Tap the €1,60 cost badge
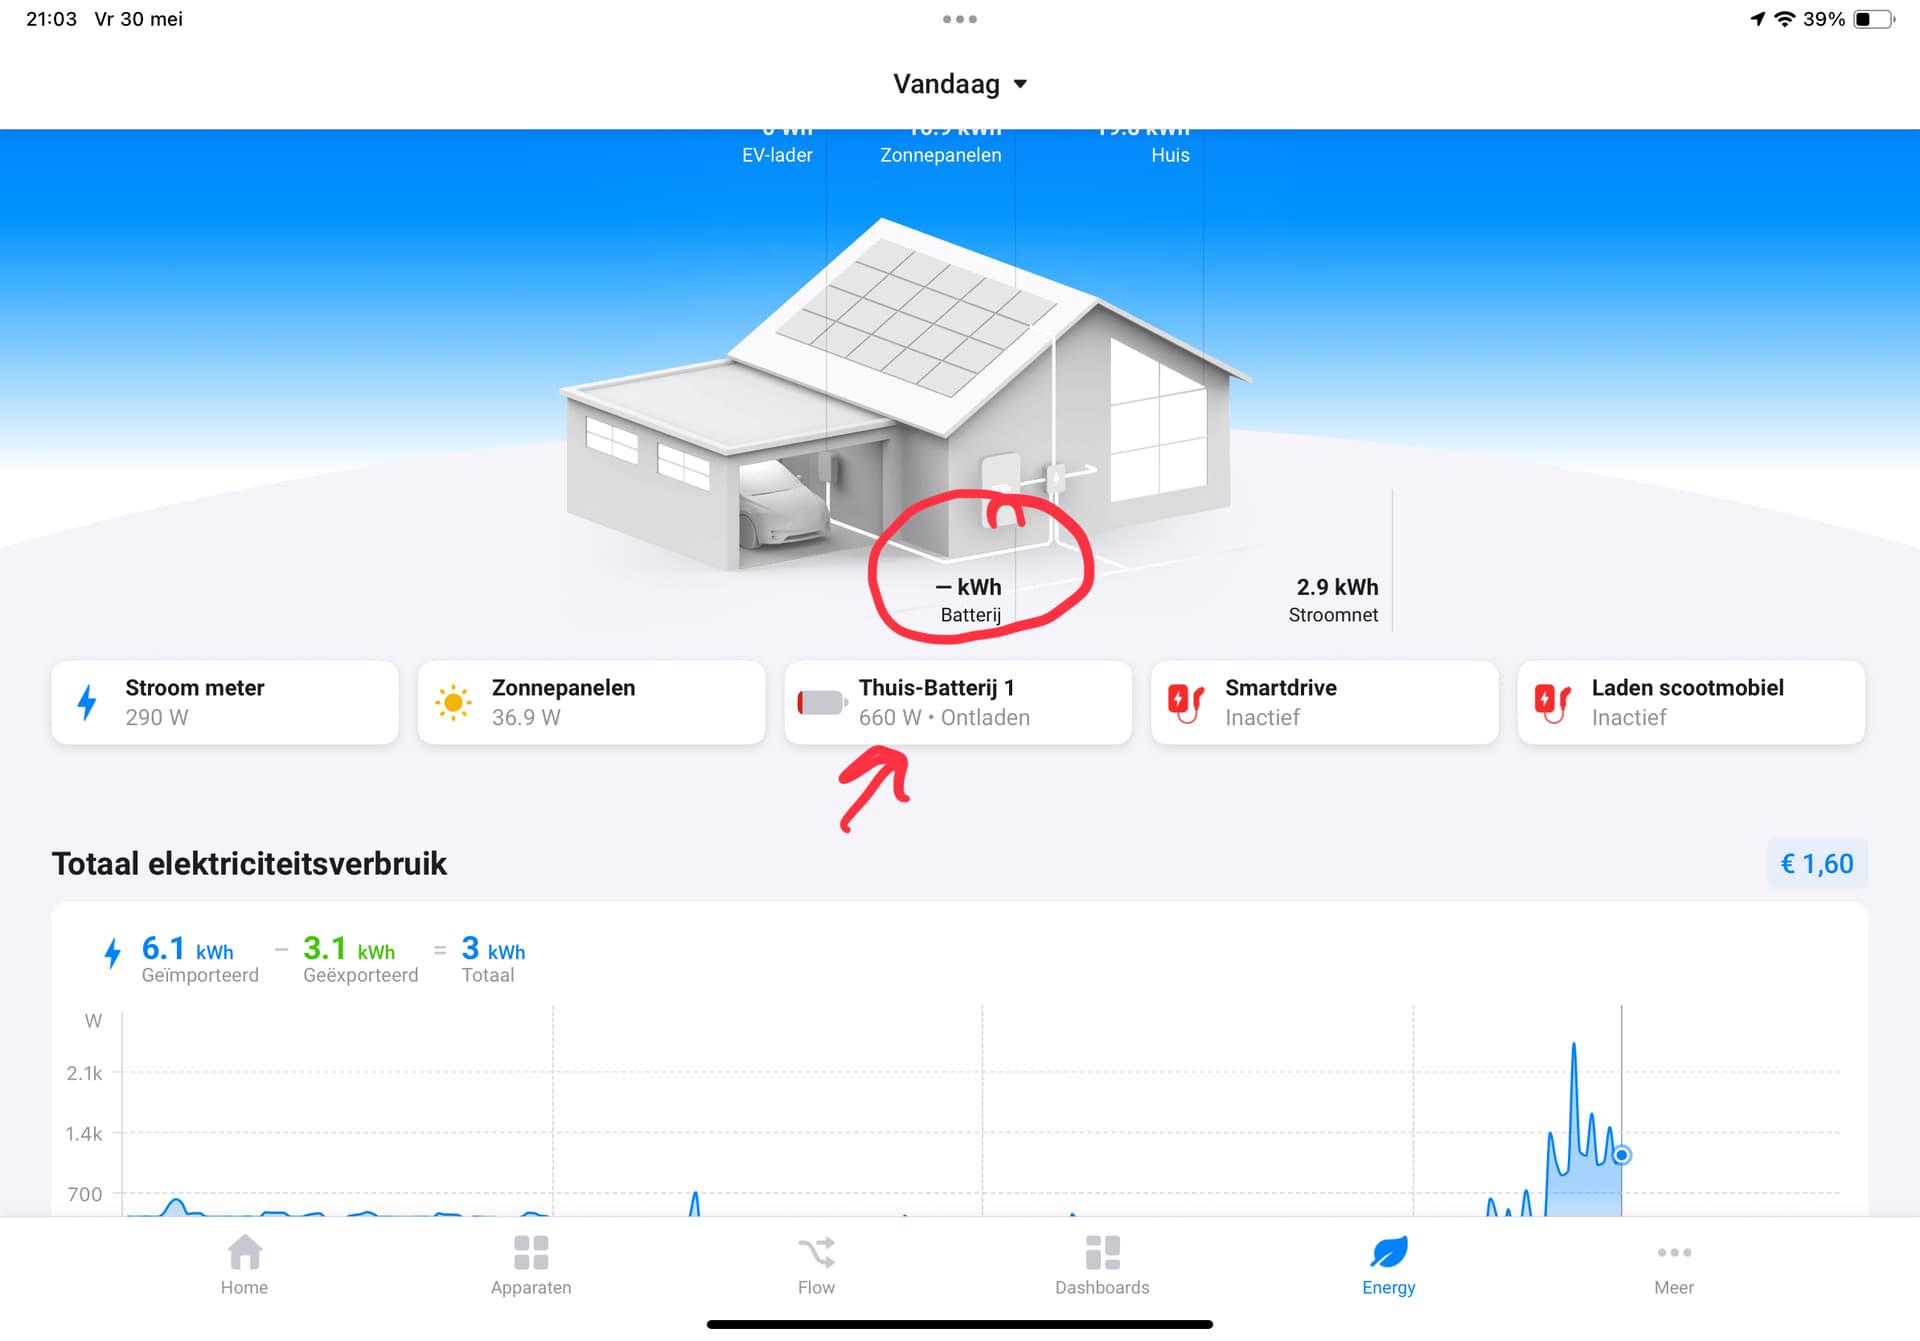 click(x=1816, y=863)
